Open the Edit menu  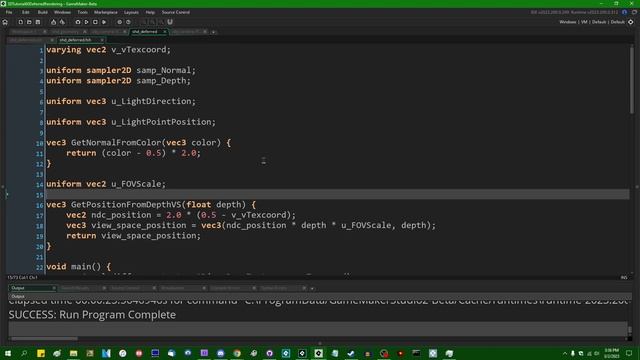coord(26,12)
